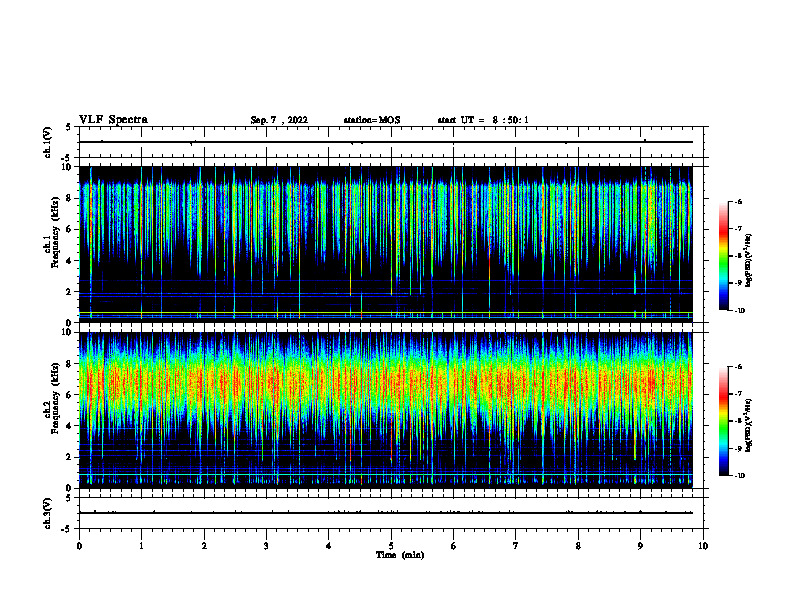Viewport: 792px width, 612px height.
Task: Click the ch.1 spectrogram color bar
Action: coord(723,256)
